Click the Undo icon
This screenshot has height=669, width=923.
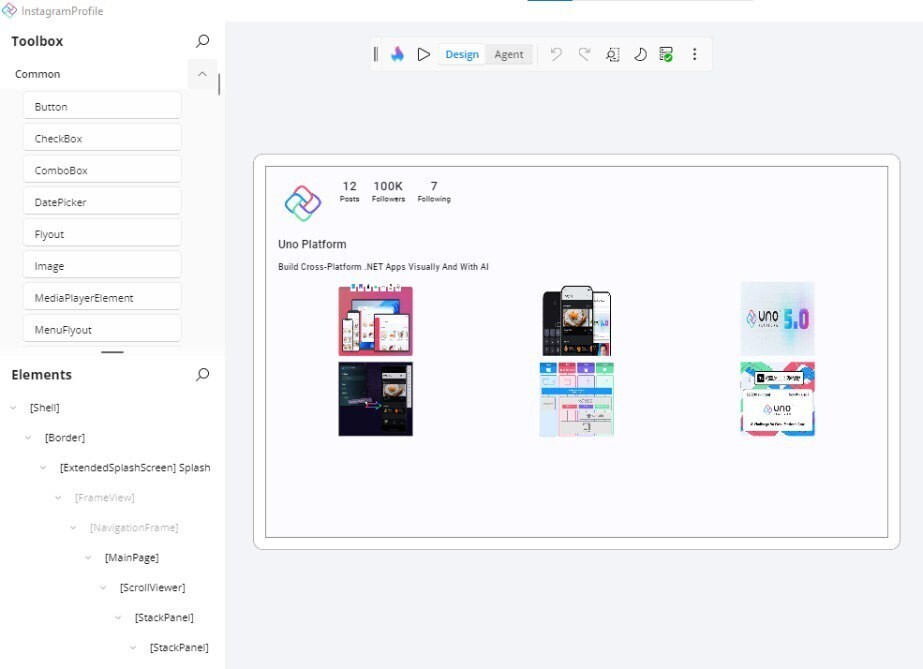point(557,54)
